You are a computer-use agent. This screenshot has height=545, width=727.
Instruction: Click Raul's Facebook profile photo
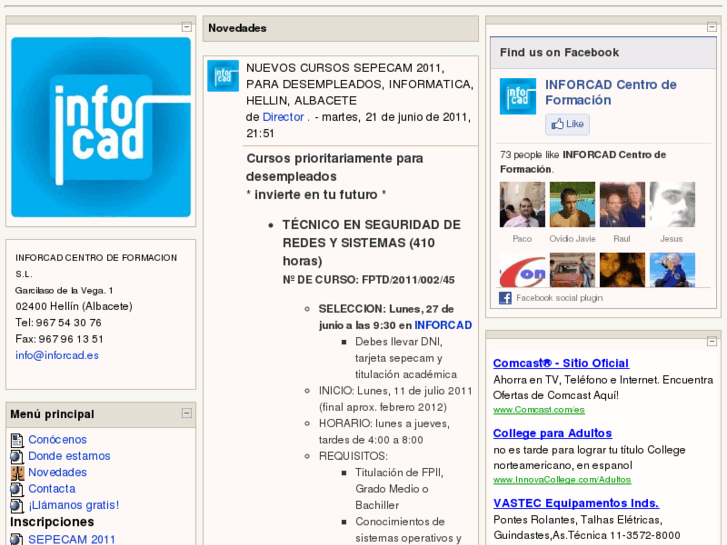tap(622, 205)
